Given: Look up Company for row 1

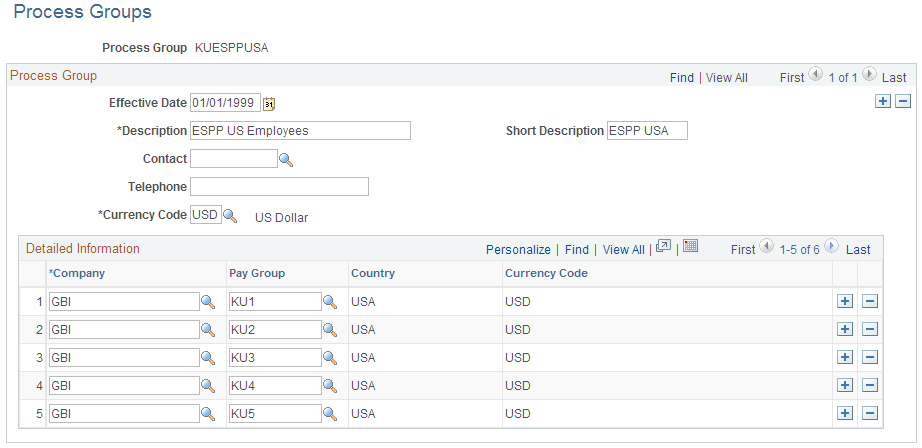Looking at the screenshot, I should (x=208, y=301).
